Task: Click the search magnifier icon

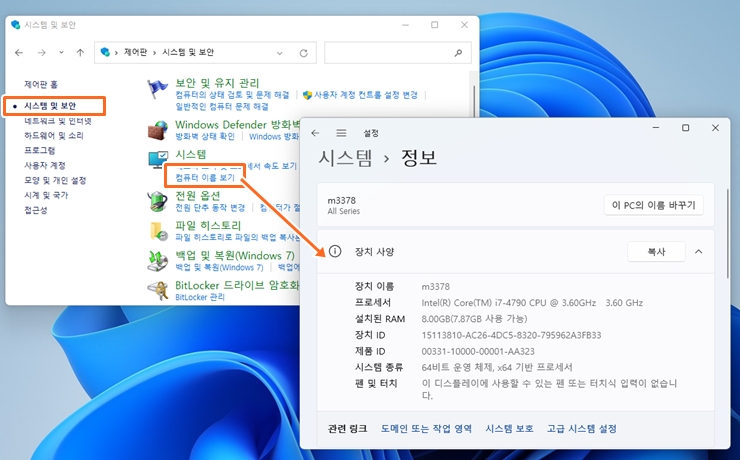Action: 458,53
